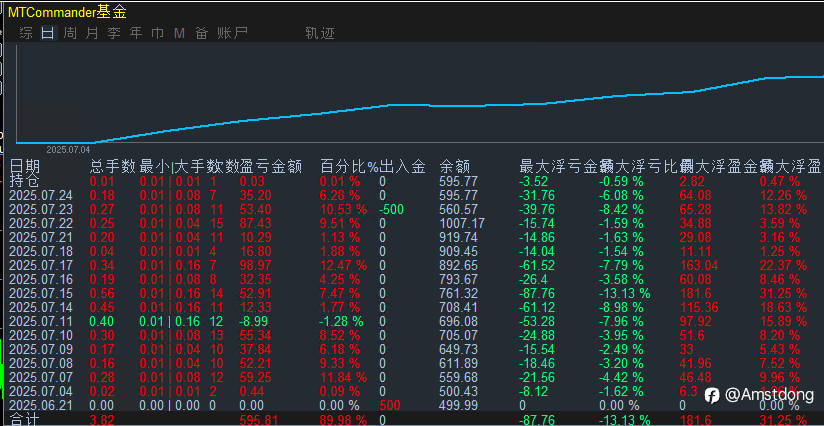Click the 合计 totals row label

tap(25, 419)
